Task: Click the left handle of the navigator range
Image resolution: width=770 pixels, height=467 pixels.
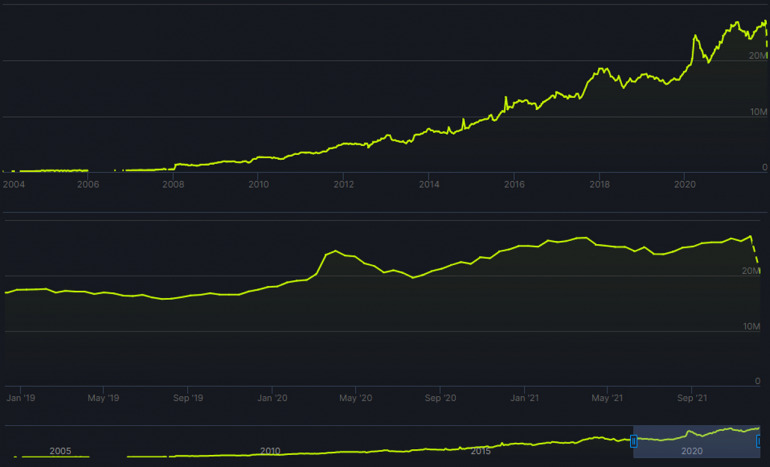Action: point(633,441)
